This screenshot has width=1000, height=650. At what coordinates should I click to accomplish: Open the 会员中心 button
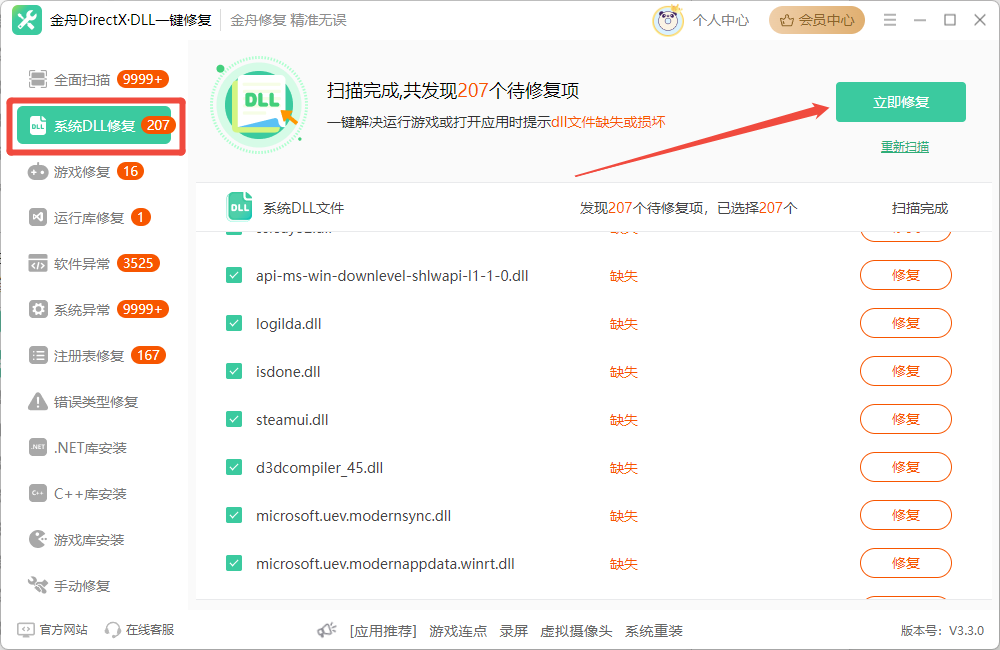click(x=816, y=20)
